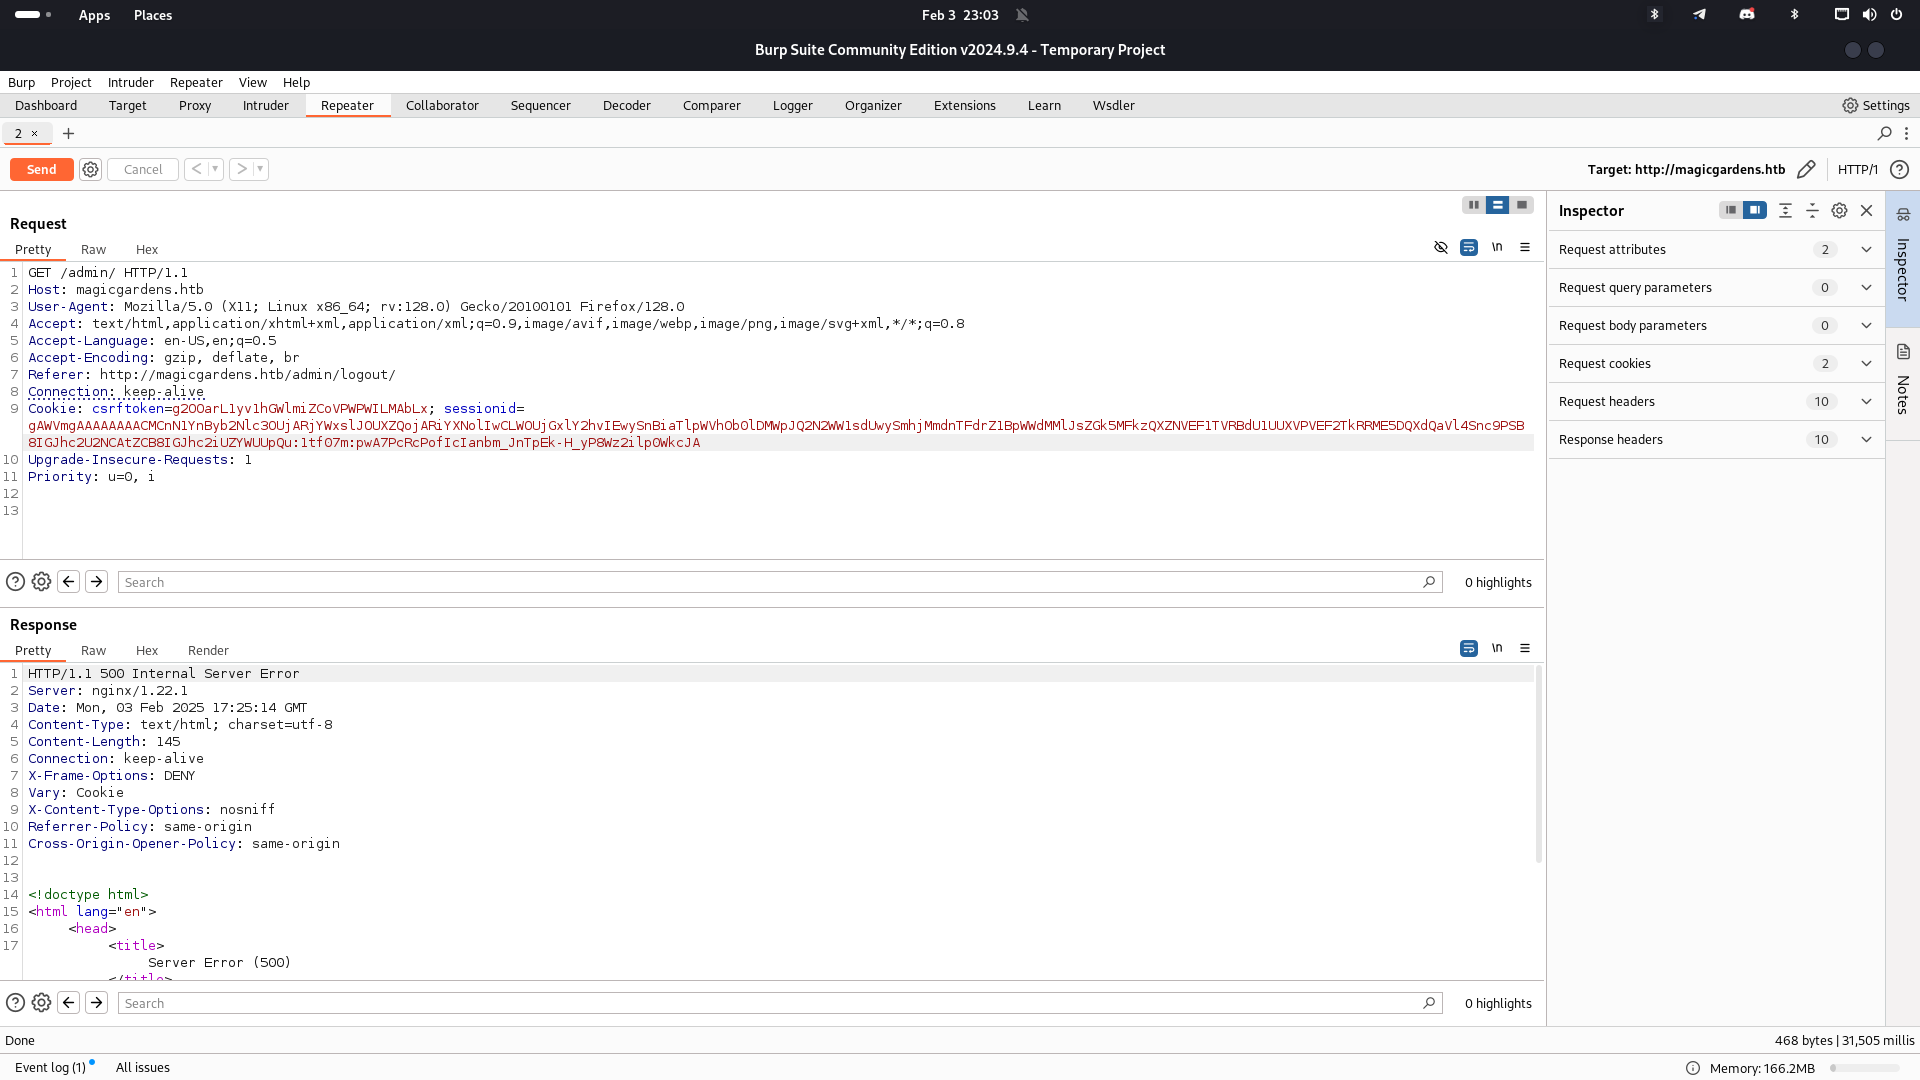This screenshot has width=1920, height=1080.
Task: Go to previous request search match
Action: [x=69, y=582]
